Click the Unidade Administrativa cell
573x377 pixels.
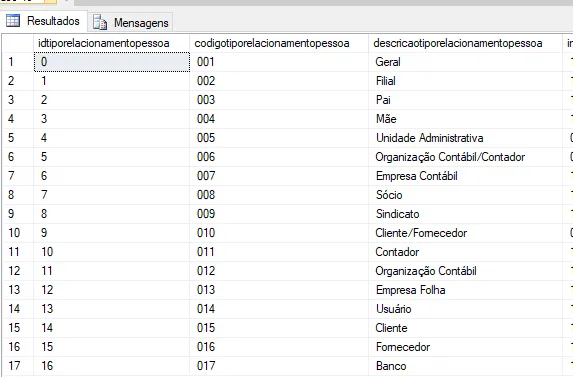point(466,138)
